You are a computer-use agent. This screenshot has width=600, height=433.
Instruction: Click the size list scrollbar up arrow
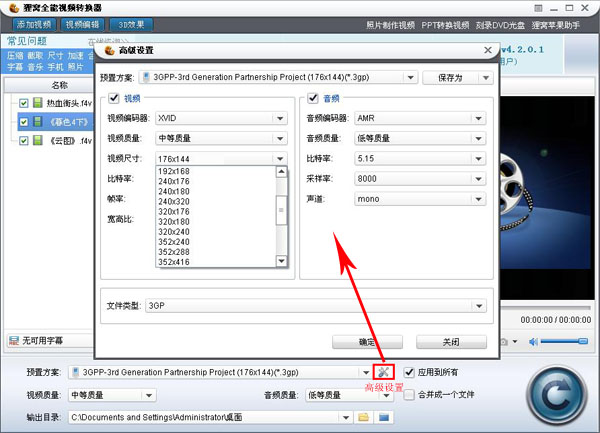(281, 172)
